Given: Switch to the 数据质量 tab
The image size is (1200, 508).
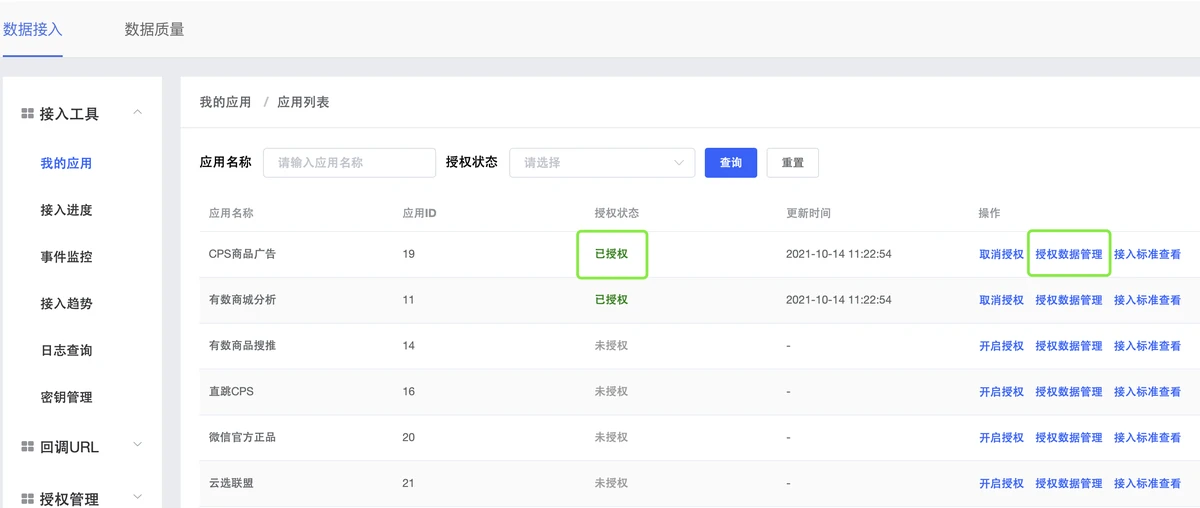Looking at the screenshot, I should tap(154, 29).
